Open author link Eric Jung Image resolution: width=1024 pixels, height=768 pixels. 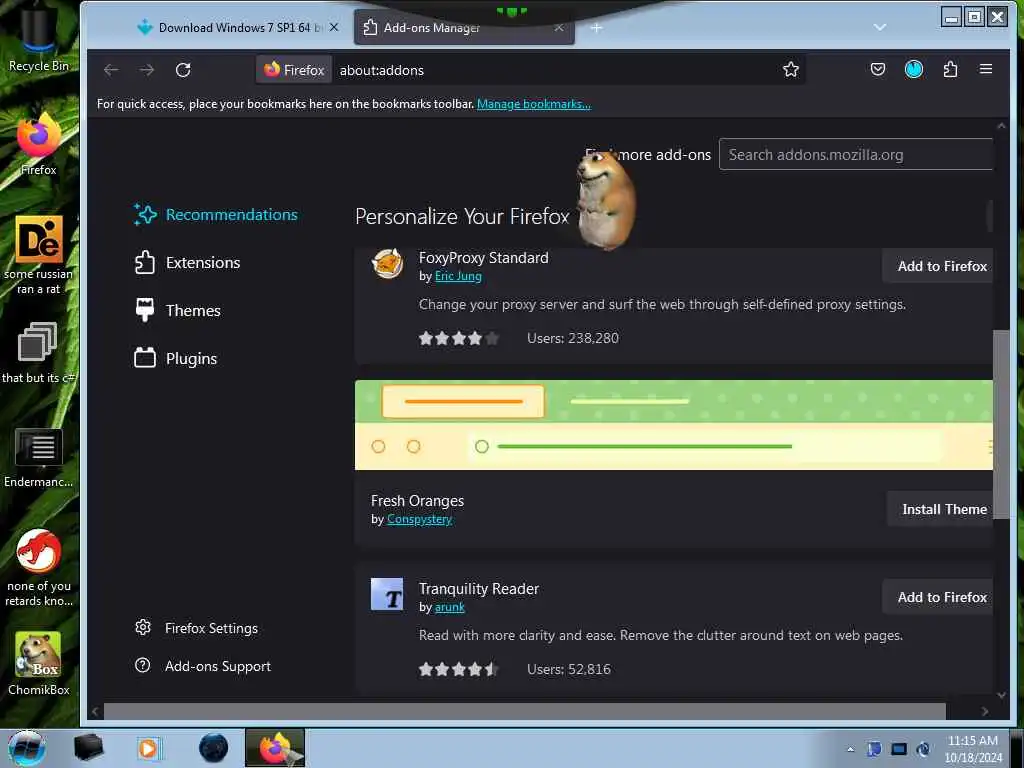click(x=458, y=276)
